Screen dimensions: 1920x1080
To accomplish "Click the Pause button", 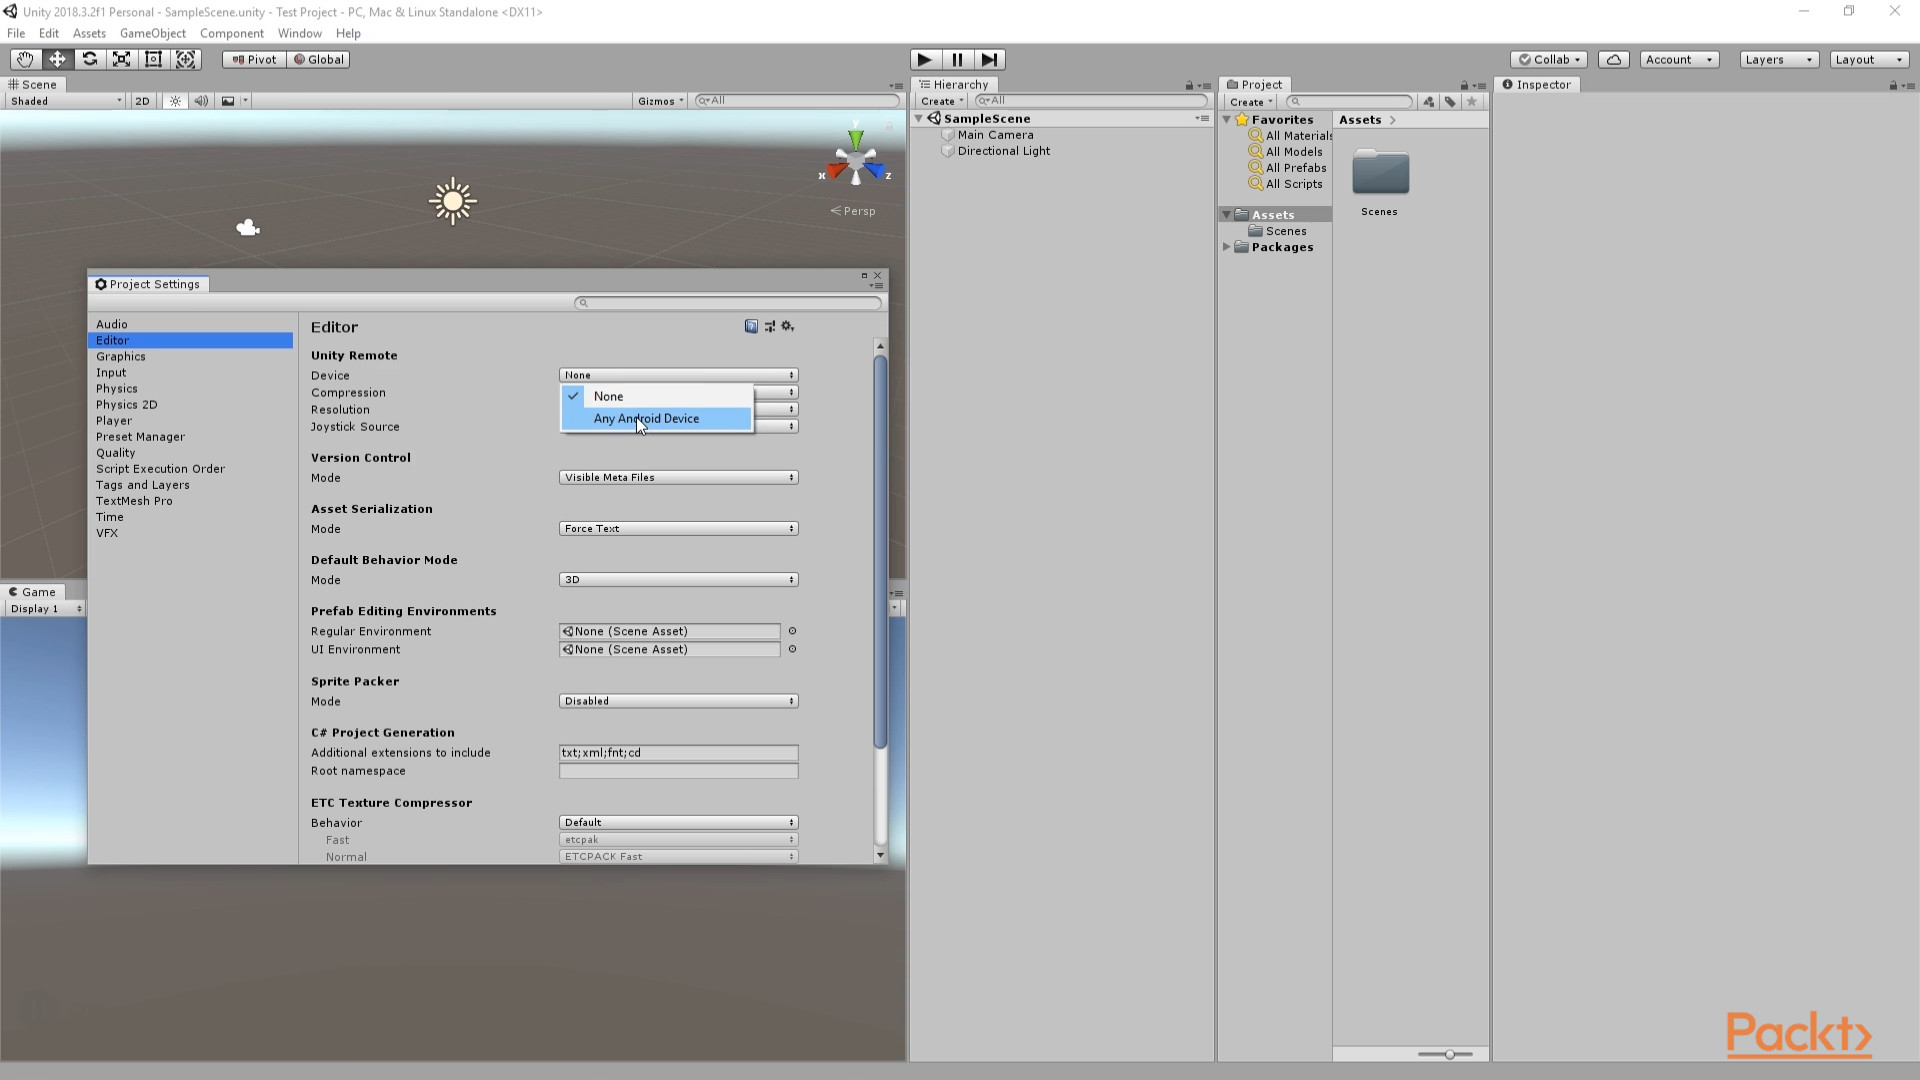I will point(957,60).
